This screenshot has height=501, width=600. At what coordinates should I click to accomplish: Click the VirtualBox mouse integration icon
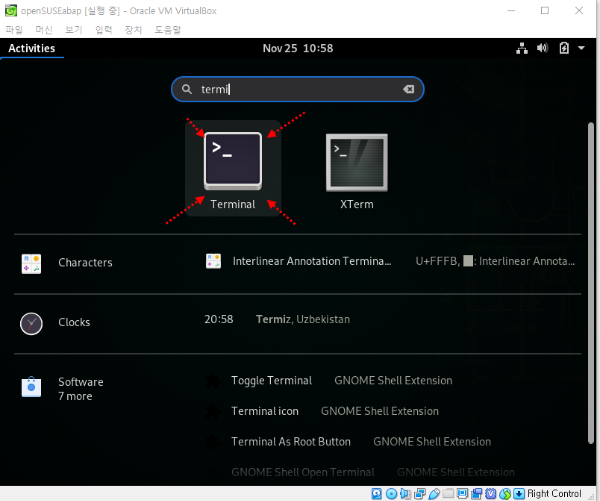pyautogui.click(x=505, y=494)
